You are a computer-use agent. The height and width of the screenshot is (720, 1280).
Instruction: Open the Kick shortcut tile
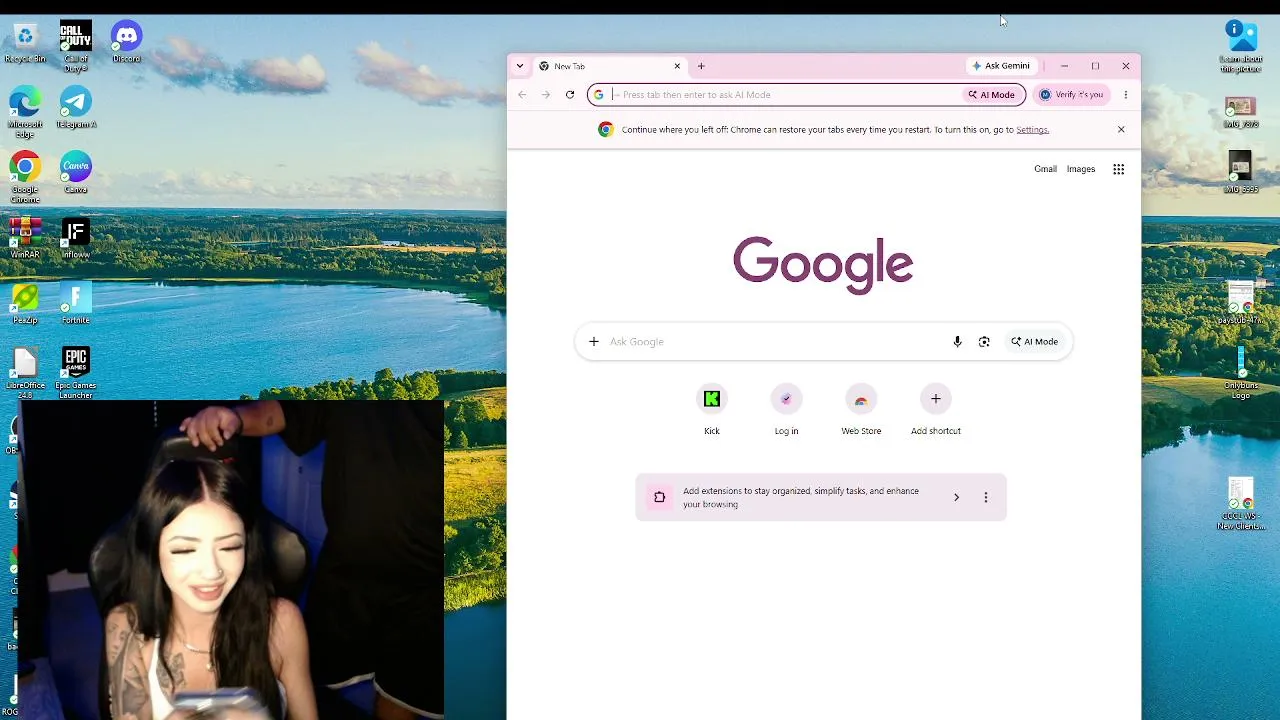(712, 411)
